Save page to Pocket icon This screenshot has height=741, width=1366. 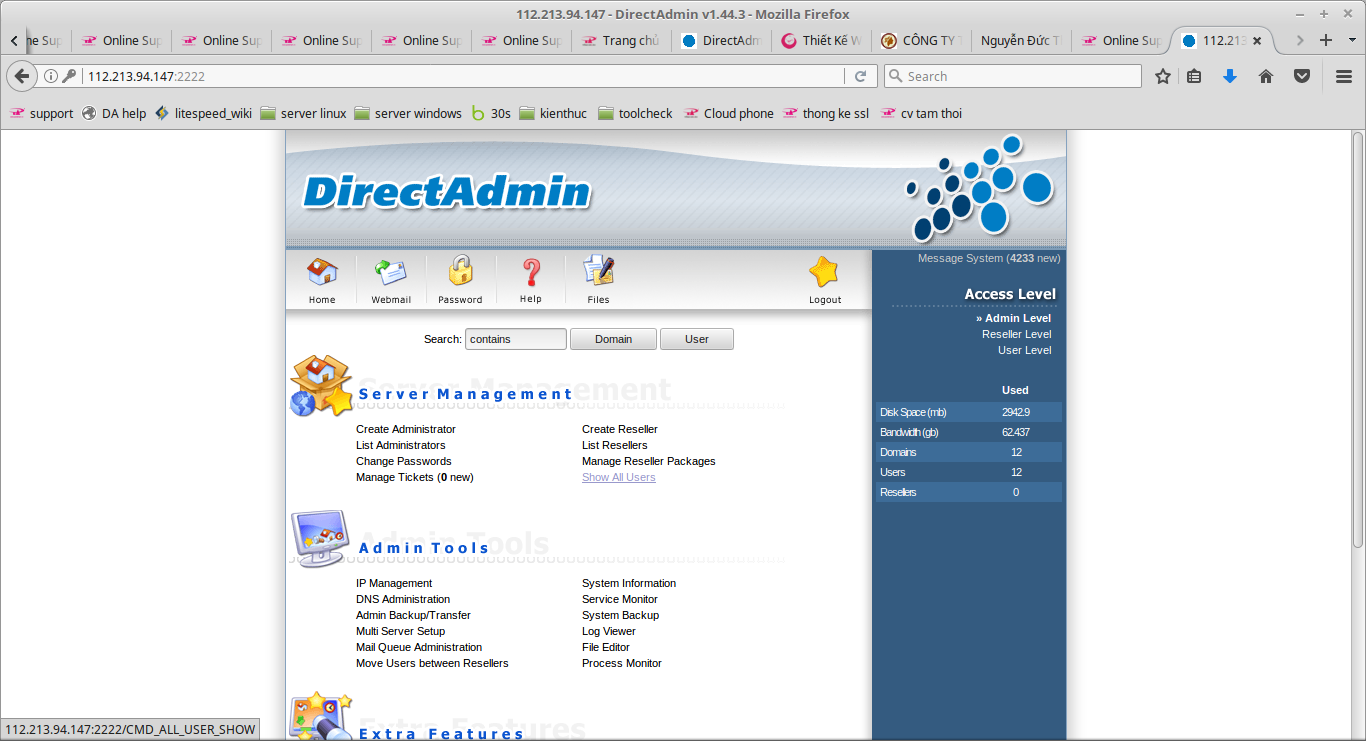click(1302, 76)
